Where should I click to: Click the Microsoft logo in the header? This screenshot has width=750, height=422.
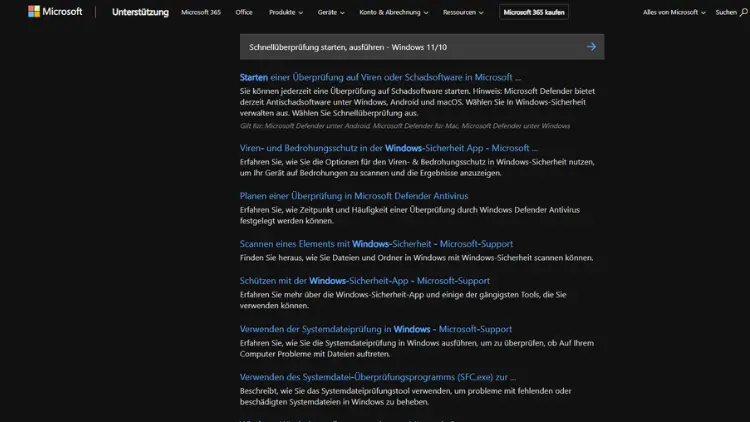point(55,11)
